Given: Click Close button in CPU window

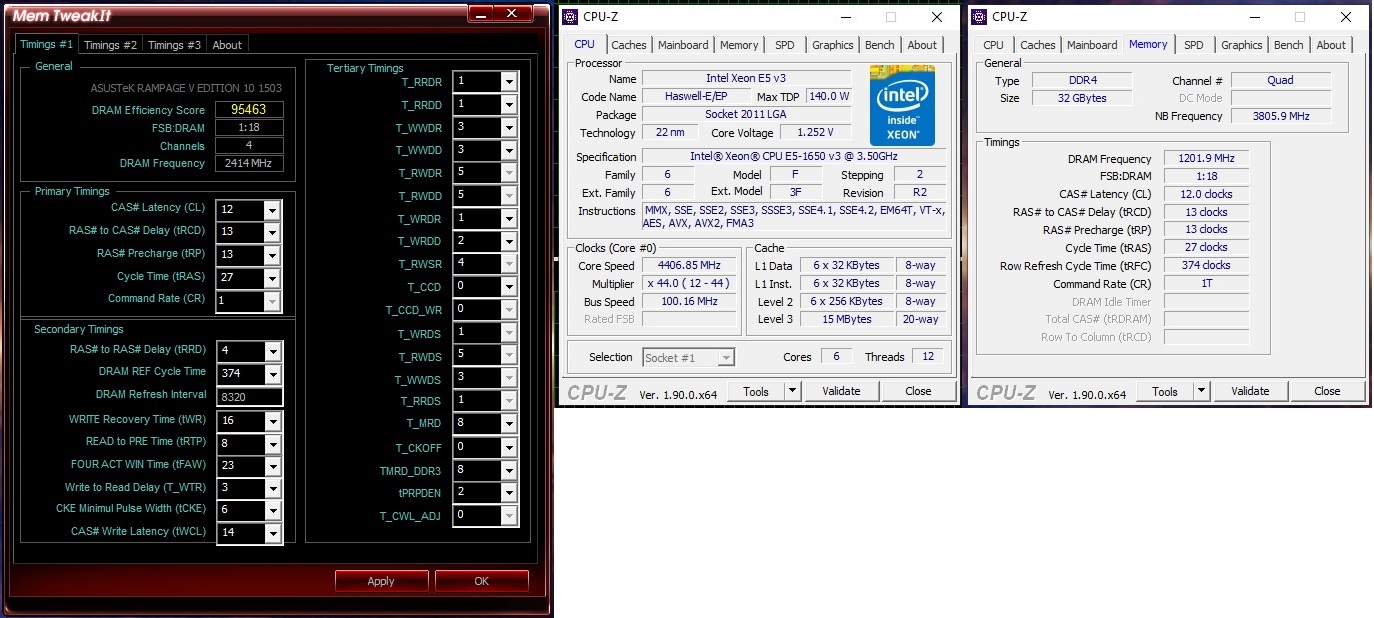Looking at the screenshot, I should tap(918, 391).
